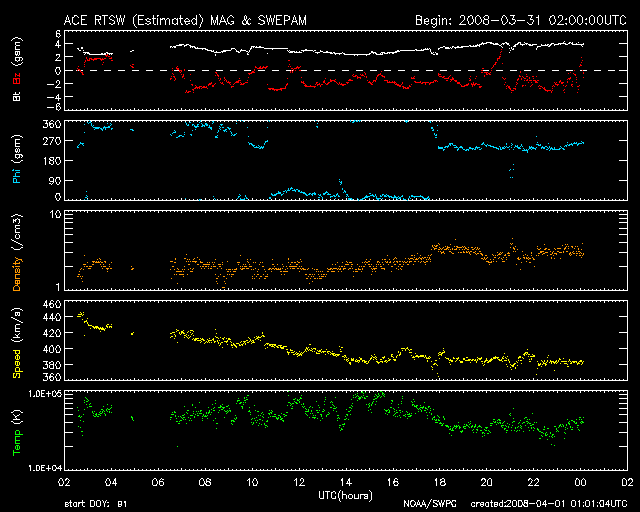
Task: Click the "04" hour tick label
Action: pyautogui.click(x=111, y=482)
